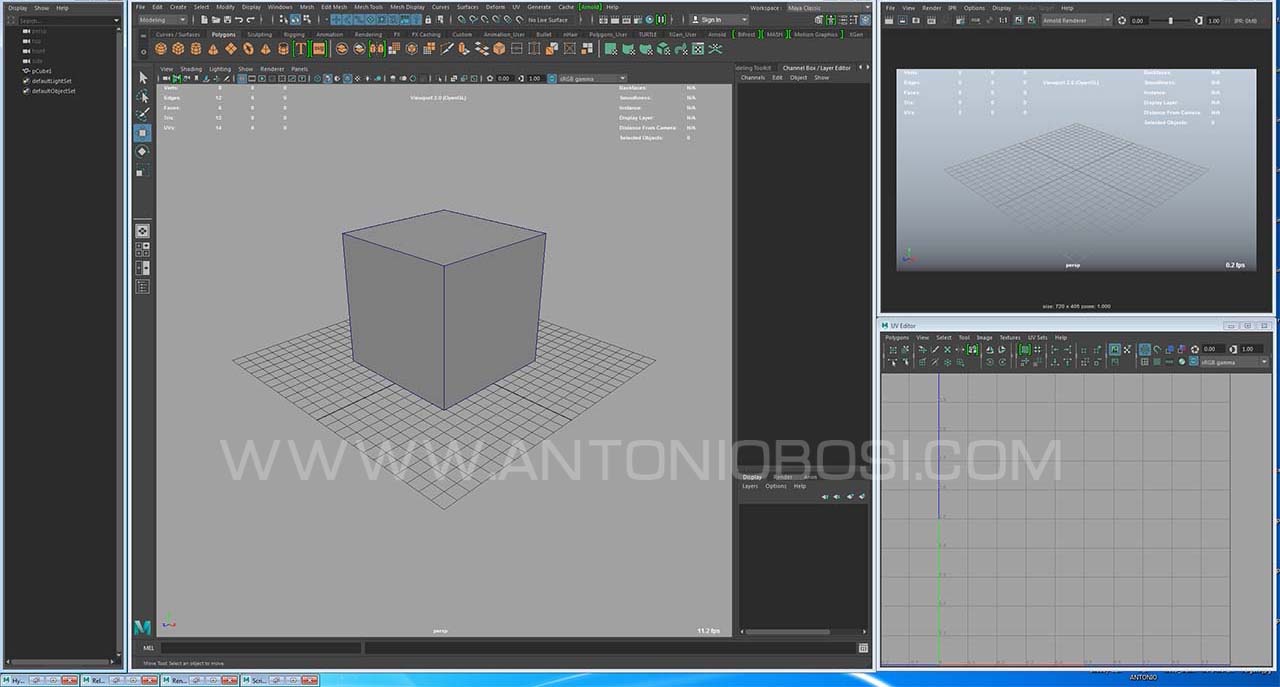Click the UV Editor exposure value field
Screen dimensions: 1280x687
click(1213, 349)
